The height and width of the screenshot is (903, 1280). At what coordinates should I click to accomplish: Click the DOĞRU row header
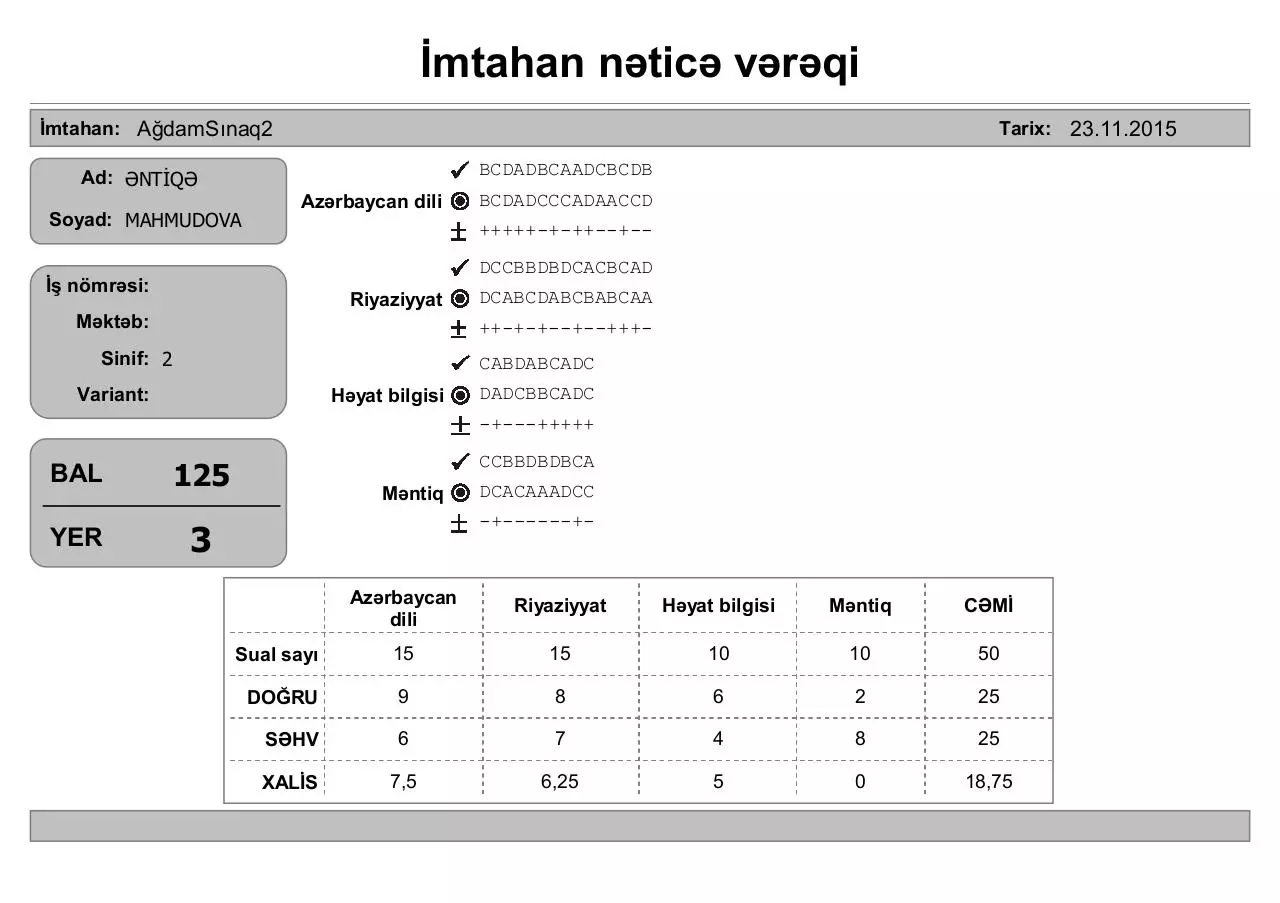point(282,698)
